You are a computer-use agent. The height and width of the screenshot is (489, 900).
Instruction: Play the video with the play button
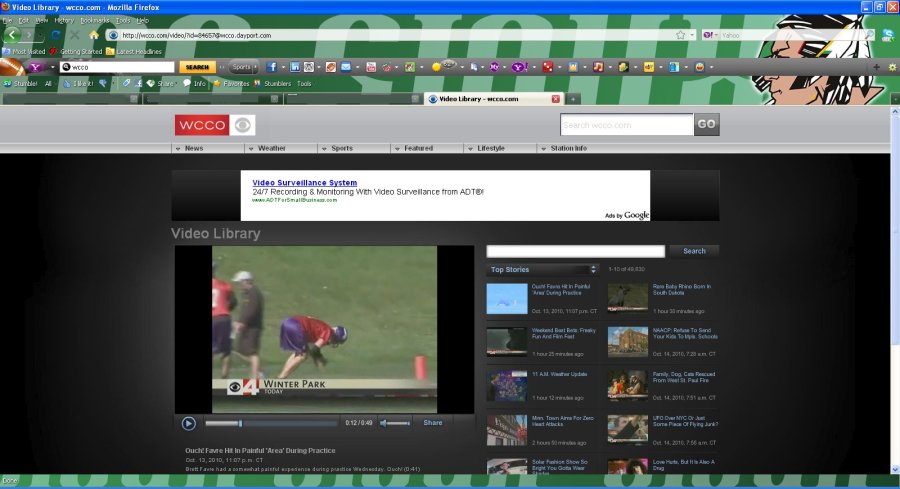click(189, 423)
